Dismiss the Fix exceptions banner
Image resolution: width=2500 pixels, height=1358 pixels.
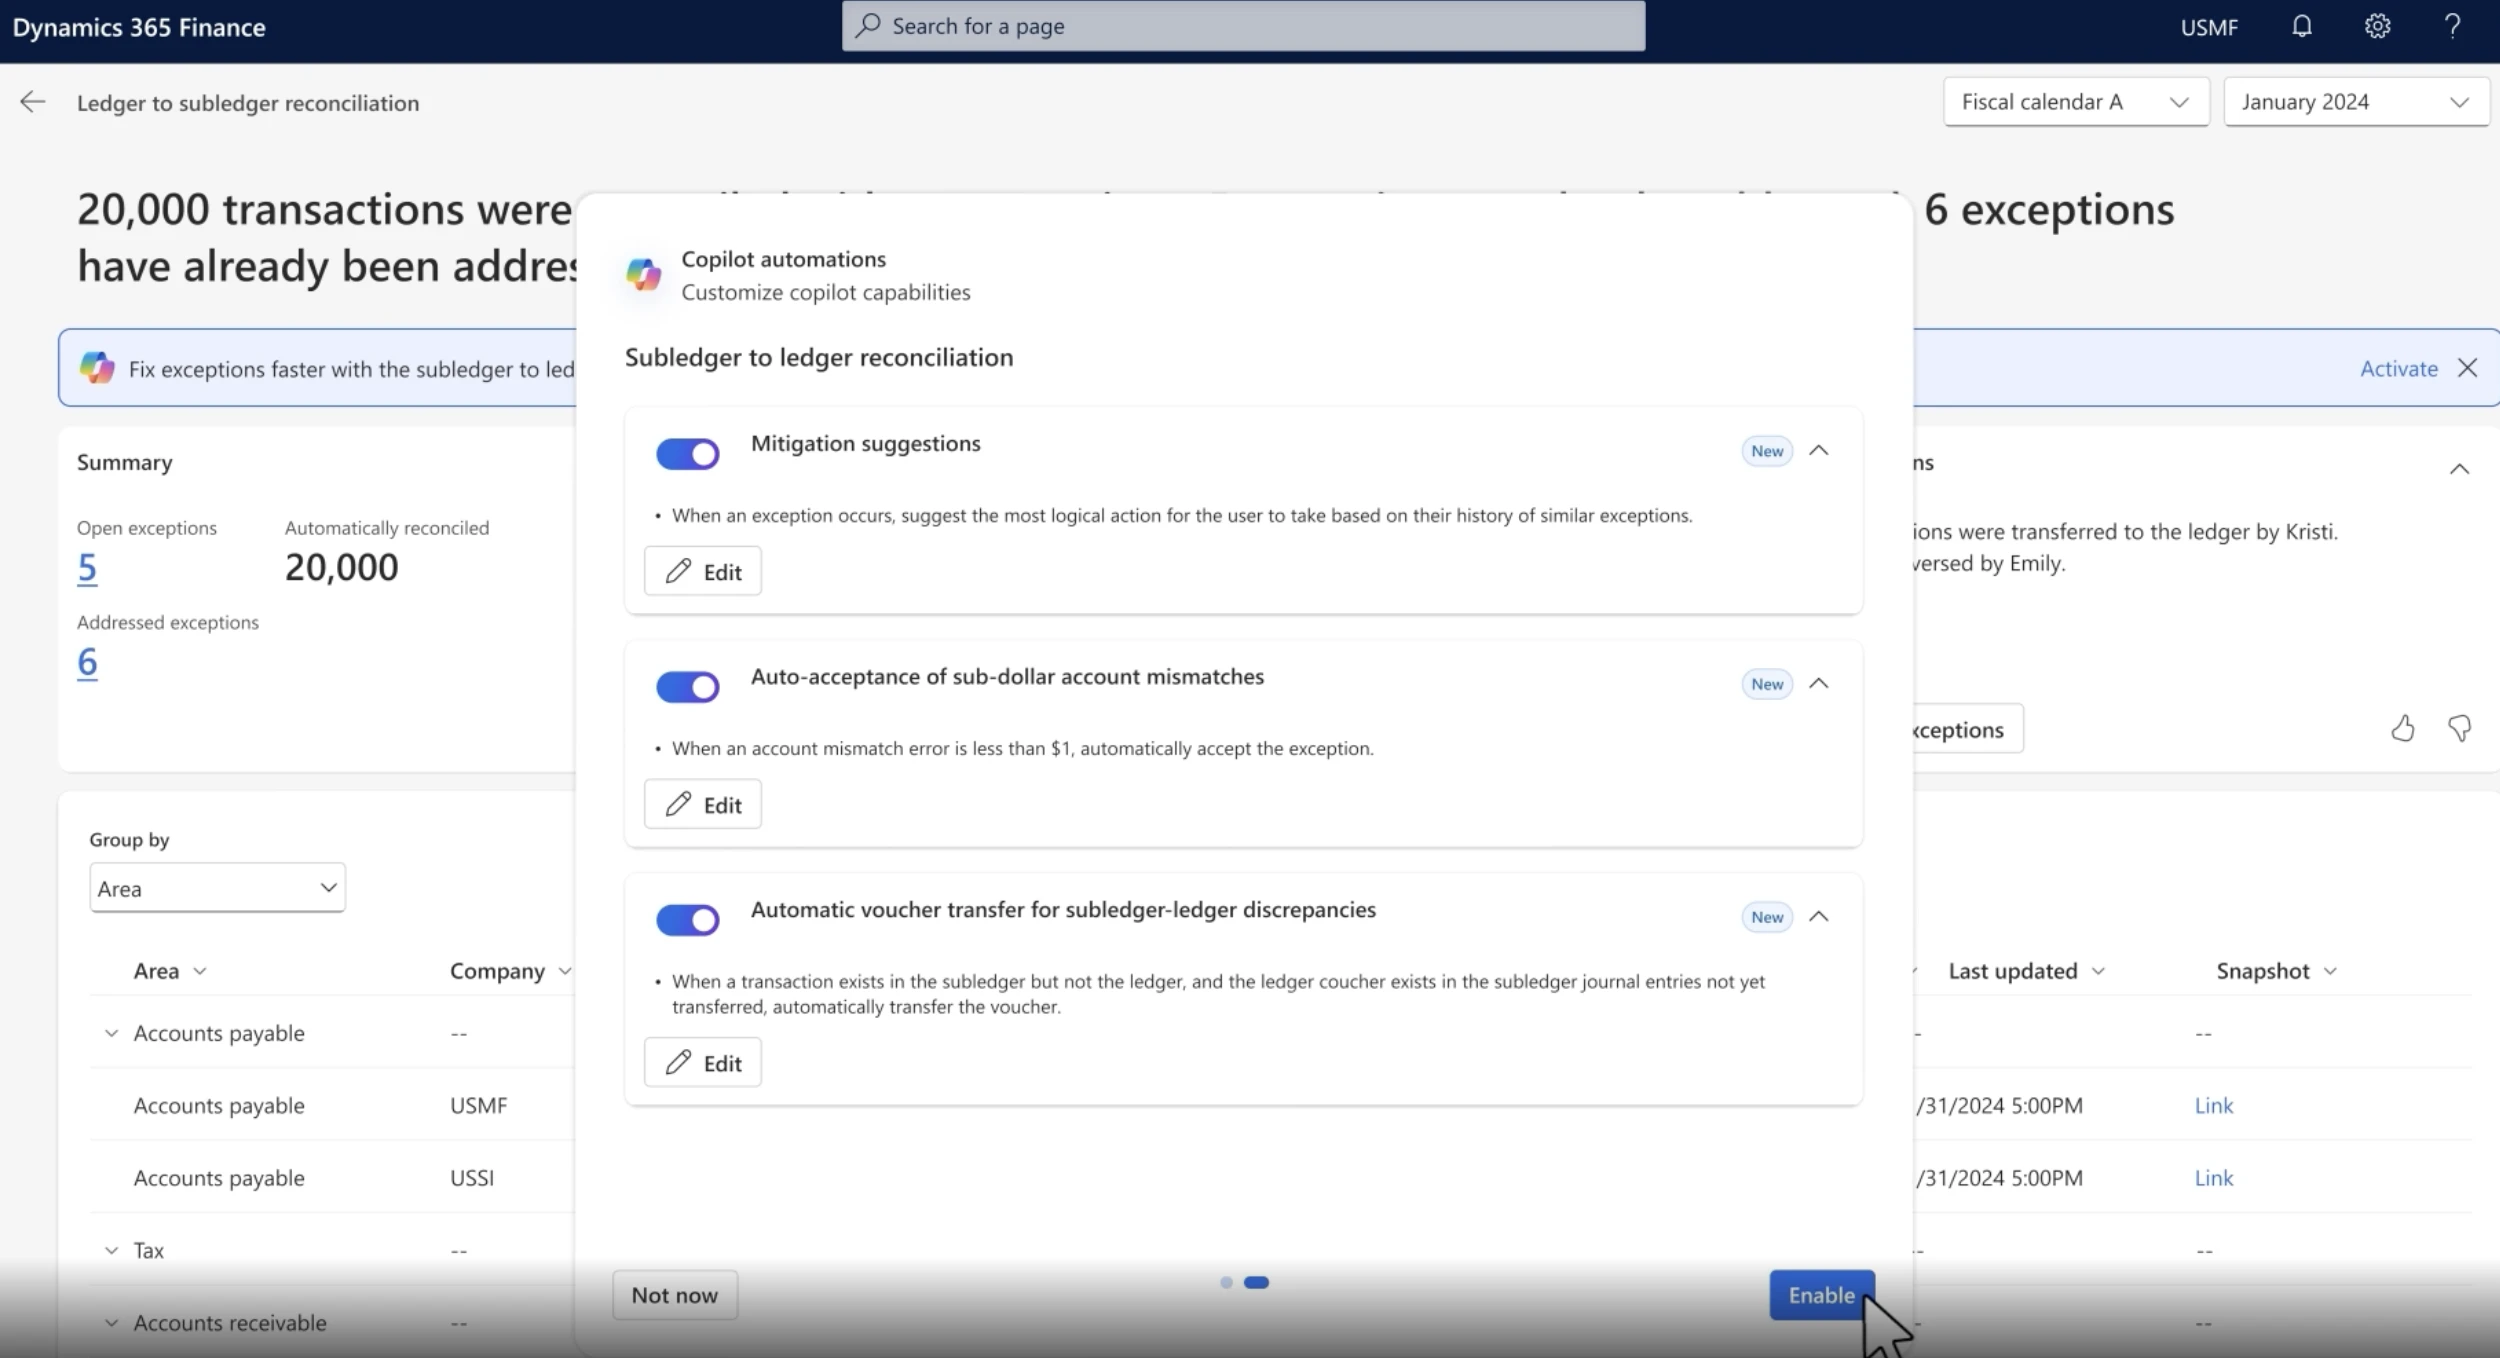[x=2467, y=368]
